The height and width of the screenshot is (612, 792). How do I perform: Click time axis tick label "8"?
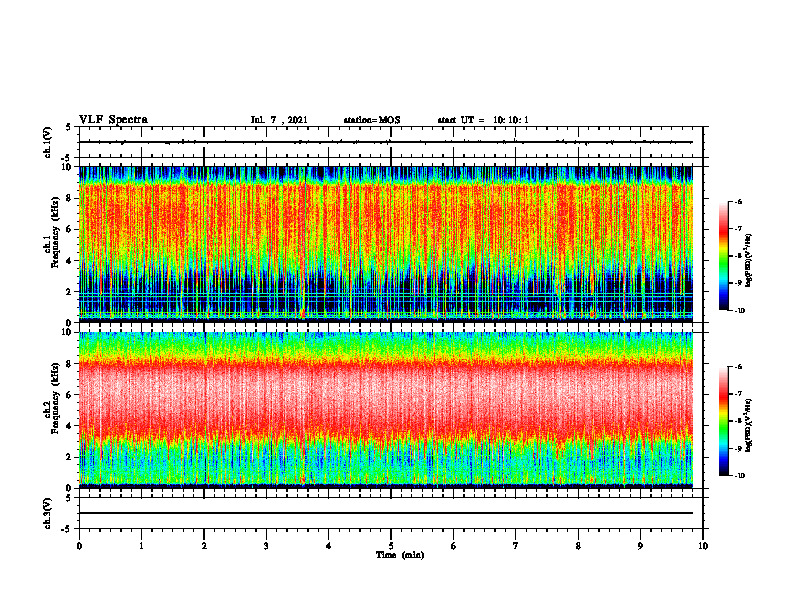coord(578,546)
